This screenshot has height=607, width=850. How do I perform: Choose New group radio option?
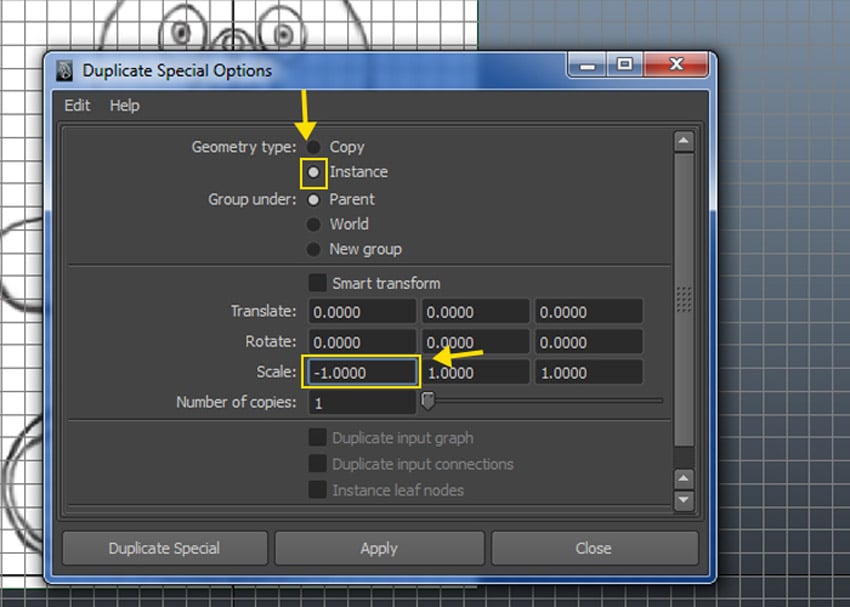click(x=313, y=249)
